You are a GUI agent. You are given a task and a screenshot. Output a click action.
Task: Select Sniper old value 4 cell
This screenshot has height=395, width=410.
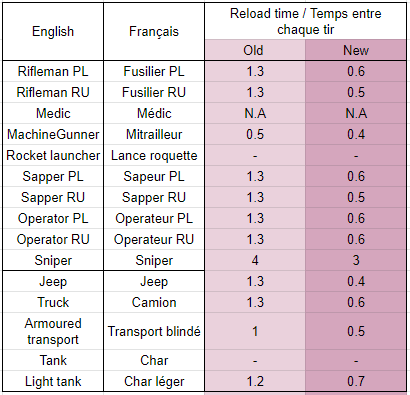coord(255,260)
